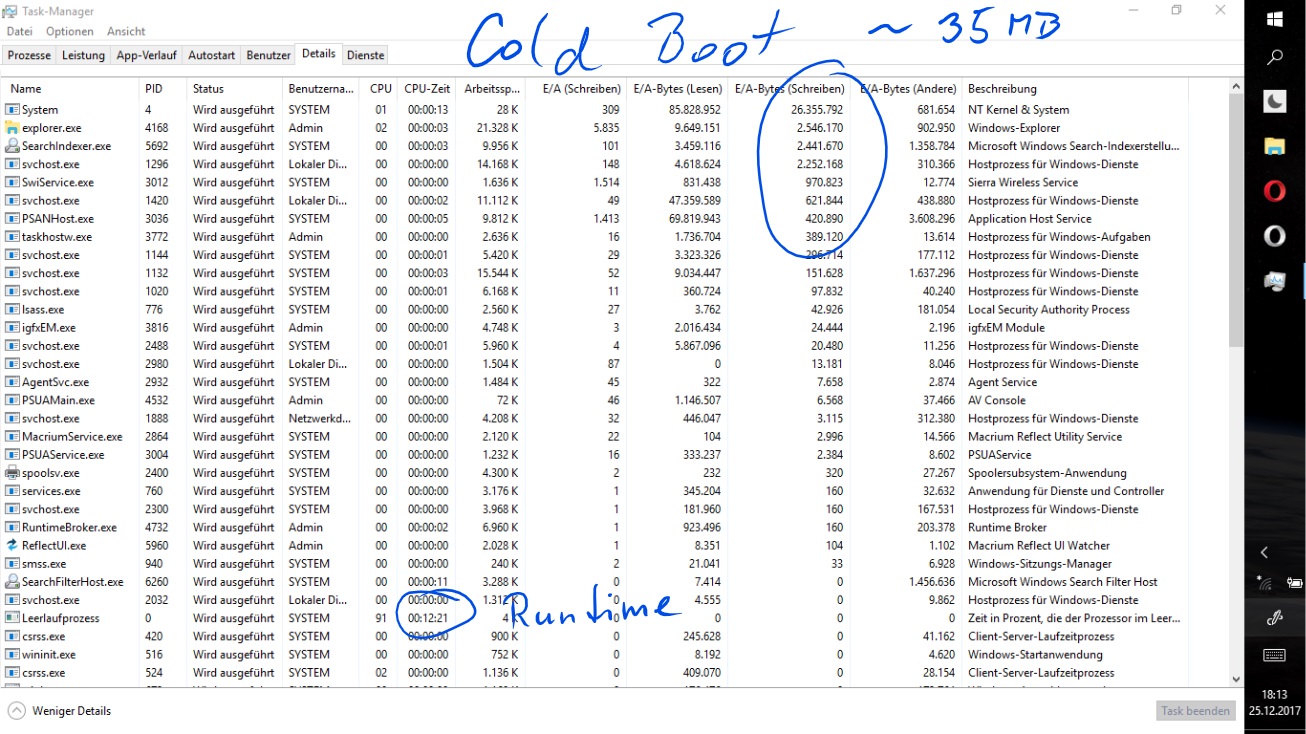The width and height of the screenshot is (1306, 734).
Task: Select the smss.exe process name
Action: 44,563
